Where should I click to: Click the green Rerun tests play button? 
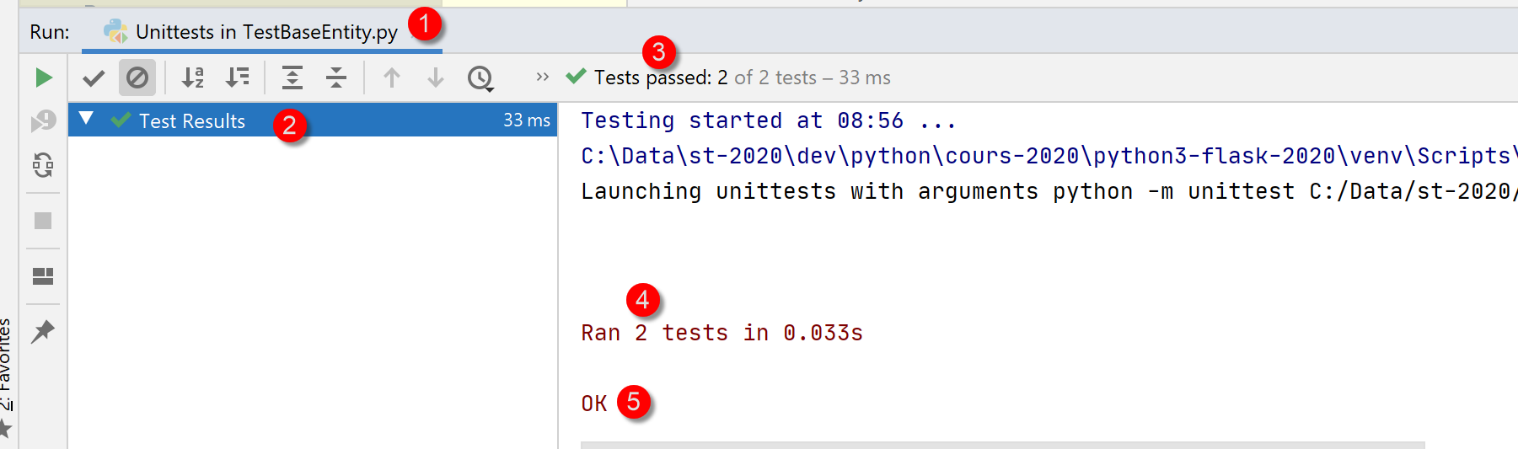click(x=43, y=77)
